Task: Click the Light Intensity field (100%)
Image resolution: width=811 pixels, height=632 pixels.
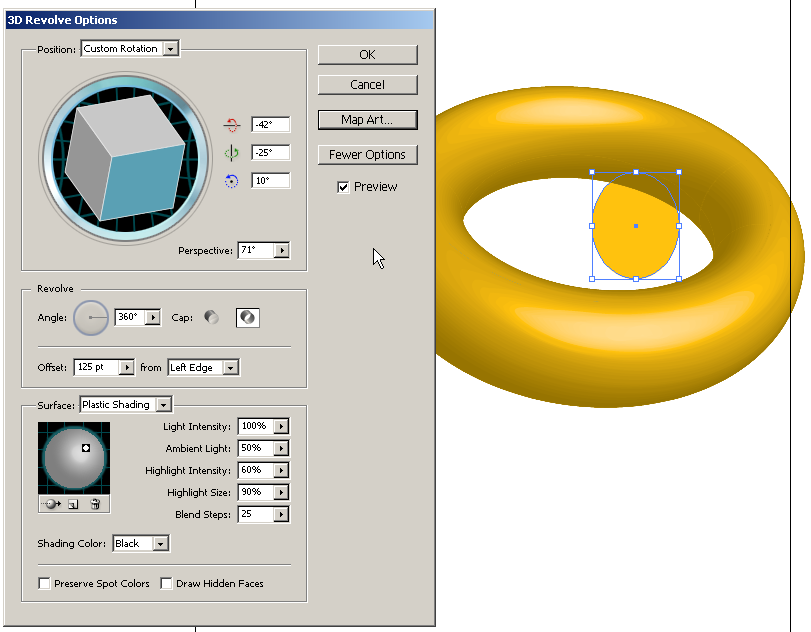Action: pos(256,426)
